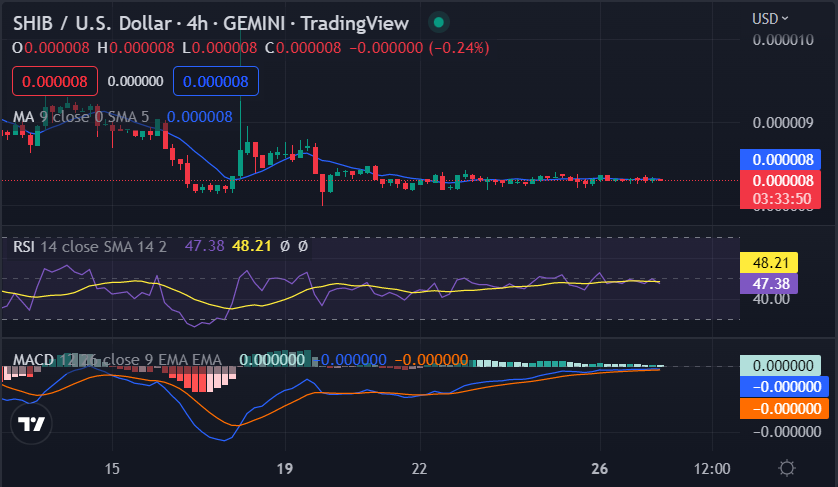The image size is (838, 487).
Task: Select the RSI 14 close indicator legend
Action: click(x=90, y=246)
